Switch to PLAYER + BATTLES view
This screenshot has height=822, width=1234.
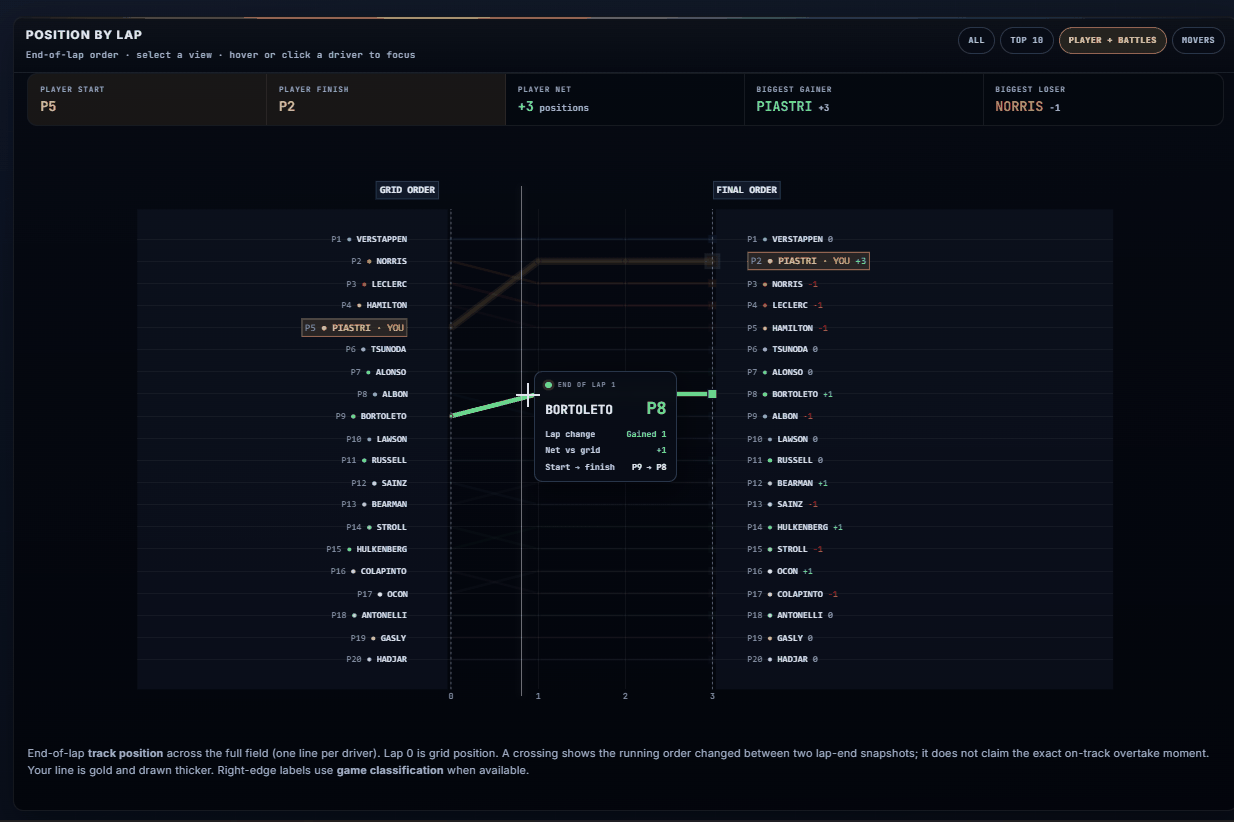tap(1112, 40)
